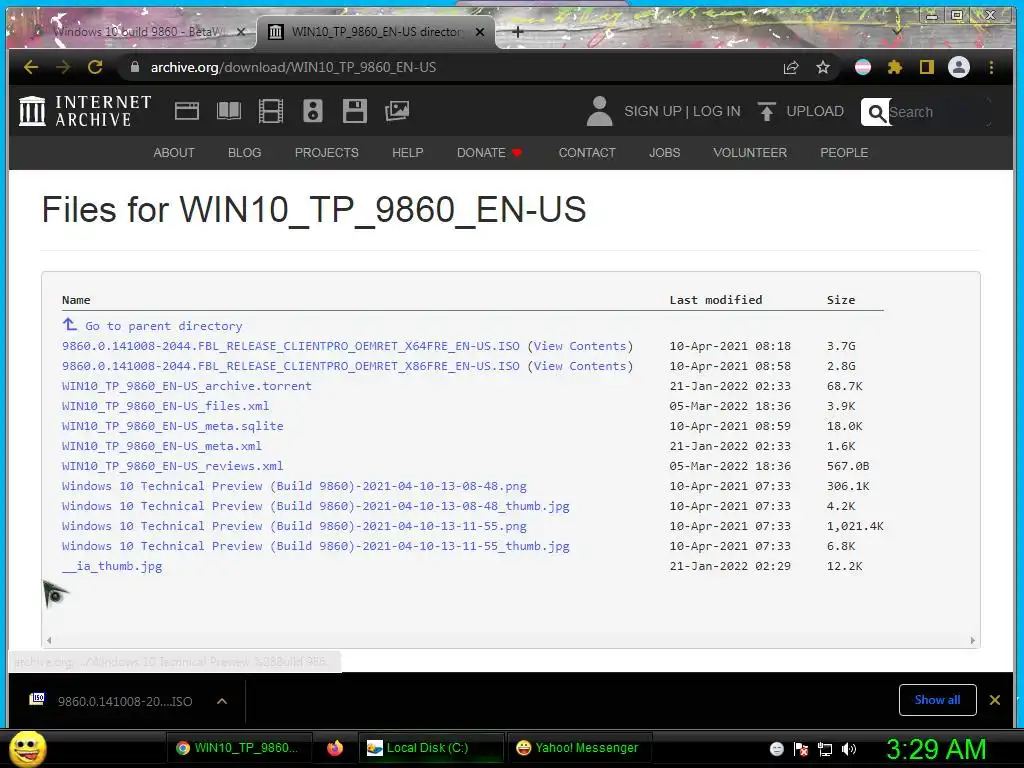Image resolution: width=1024 pixels, height=768 pixels.
Task: Open the CONTACT menu item
Action: [587, 153]
